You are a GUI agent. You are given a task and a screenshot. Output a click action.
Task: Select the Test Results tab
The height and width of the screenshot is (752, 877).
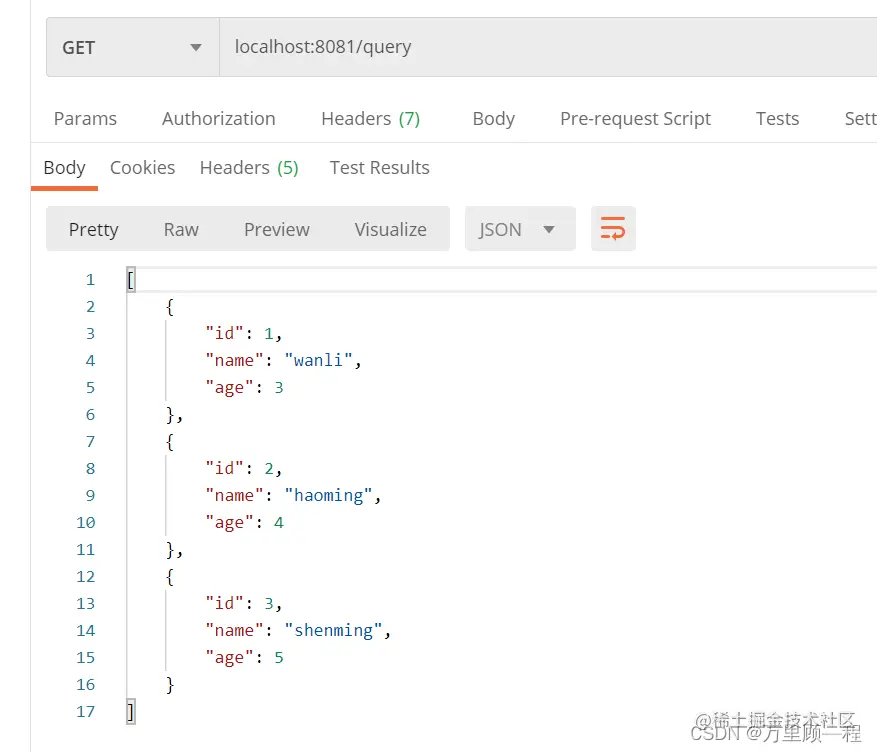379,168
